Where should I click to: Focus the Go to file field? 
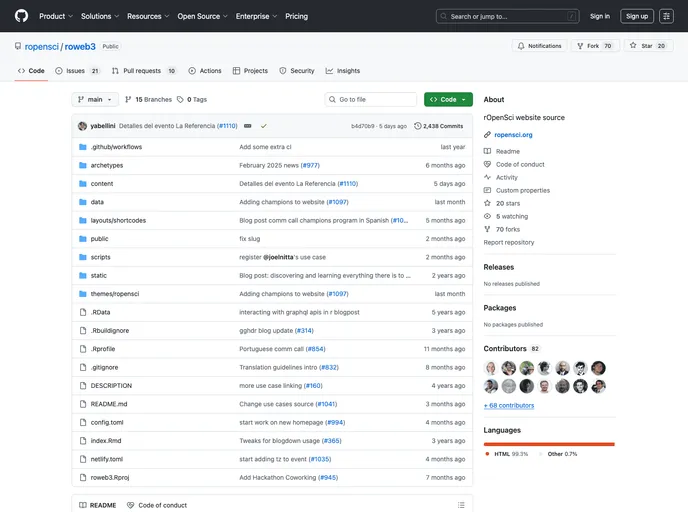370,100
